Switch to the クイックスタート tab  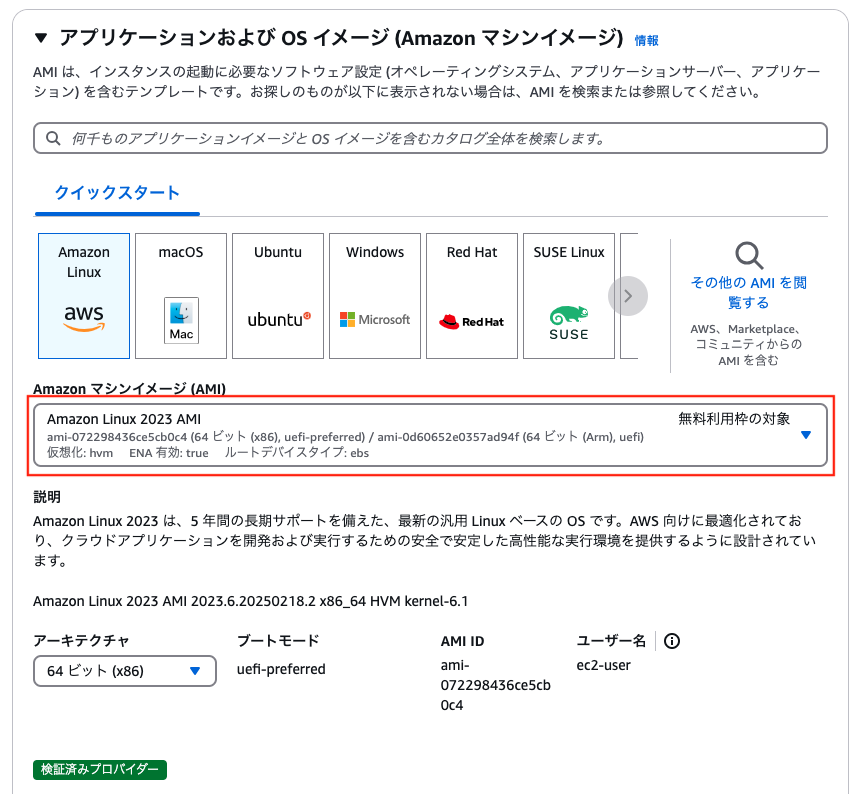point(117,193)
